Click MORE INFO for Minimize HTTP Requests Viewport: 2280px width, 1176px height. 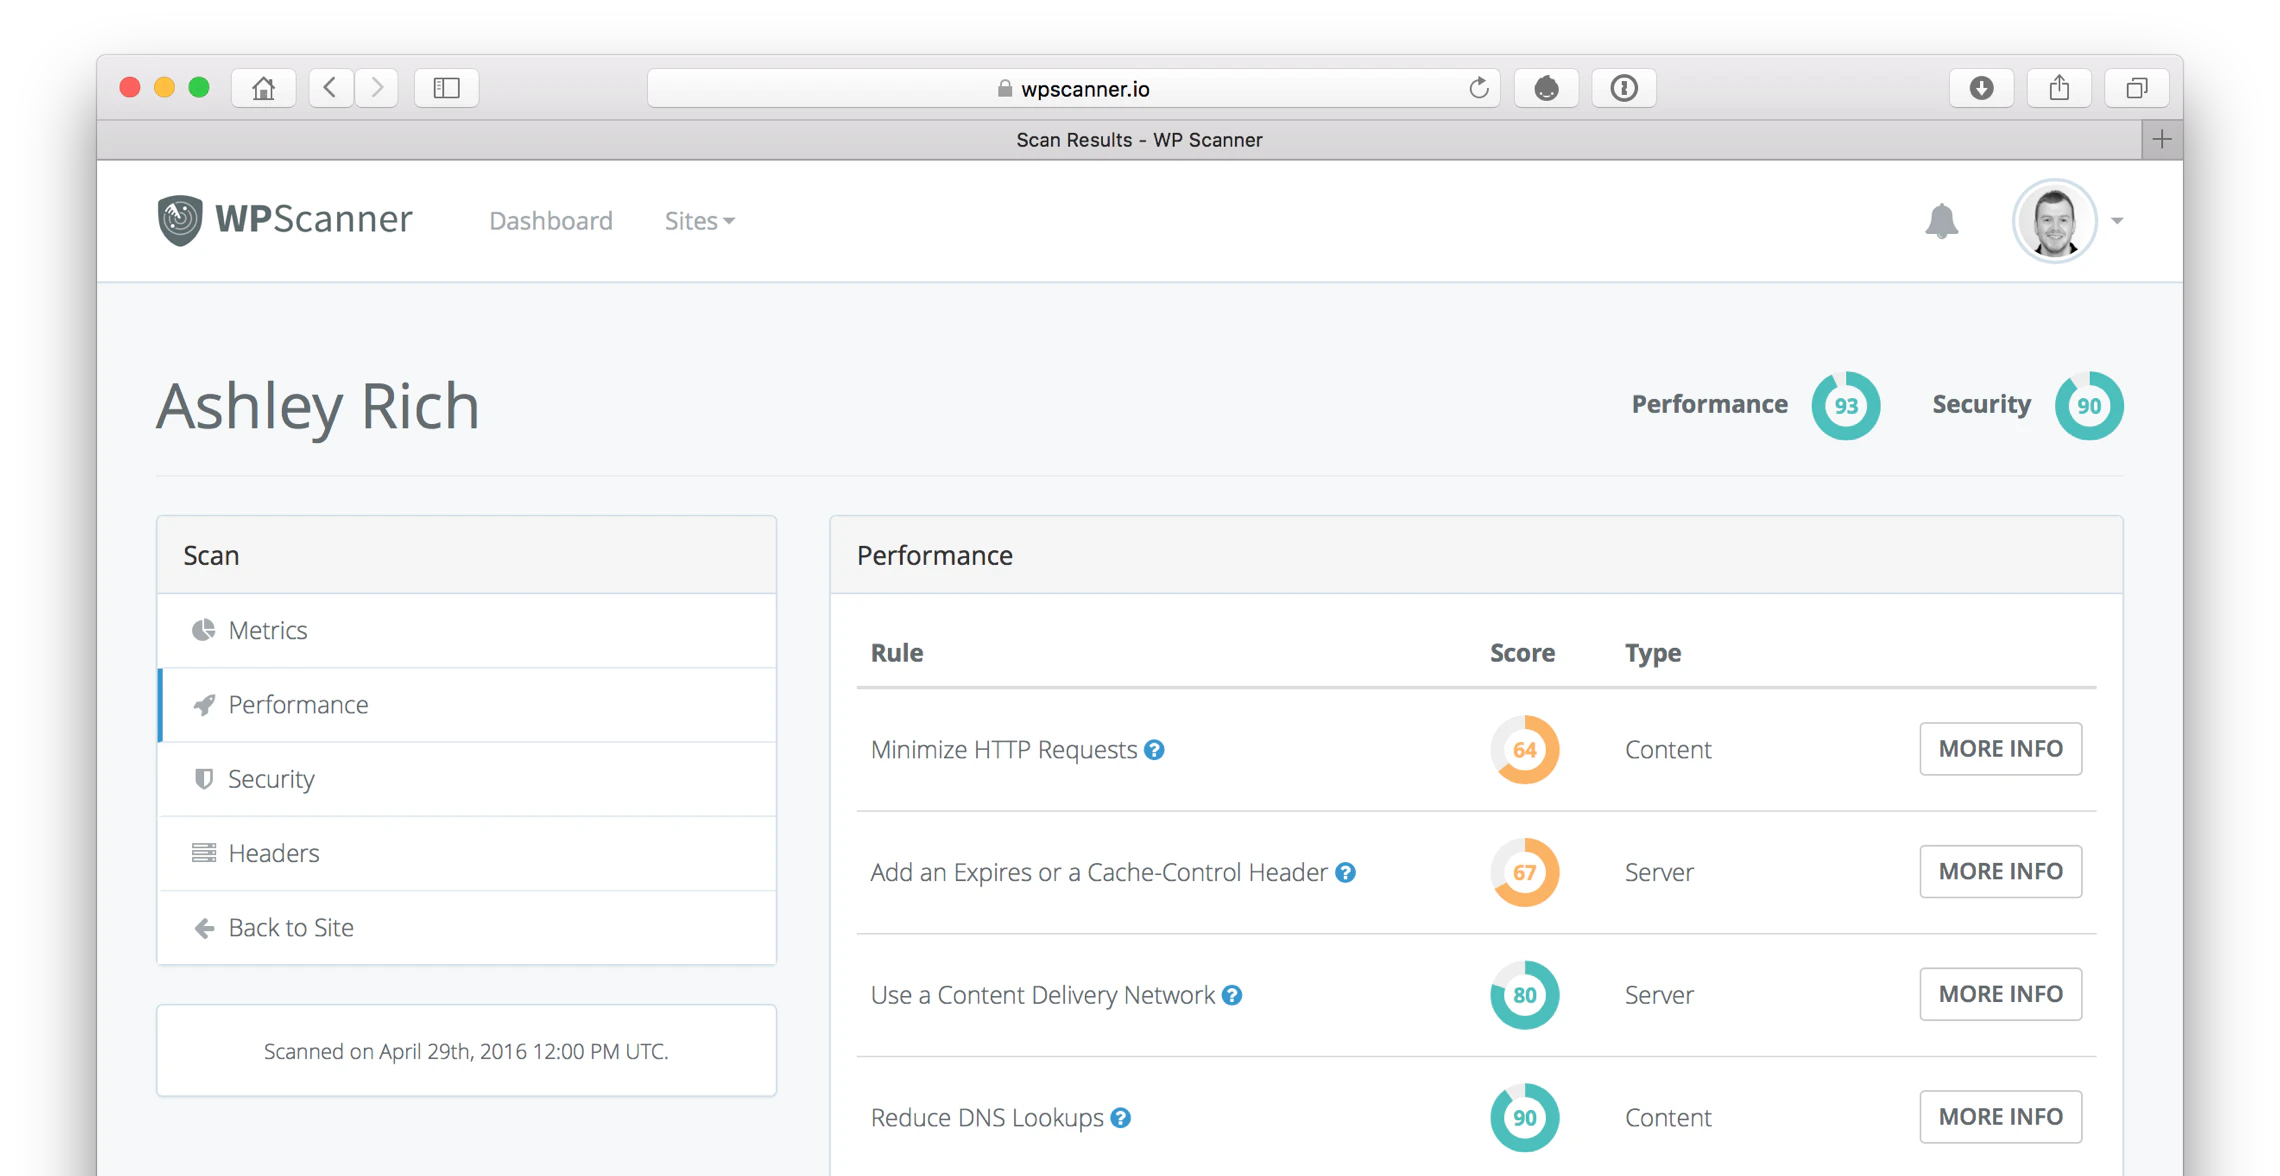[x=2000, y=749]
